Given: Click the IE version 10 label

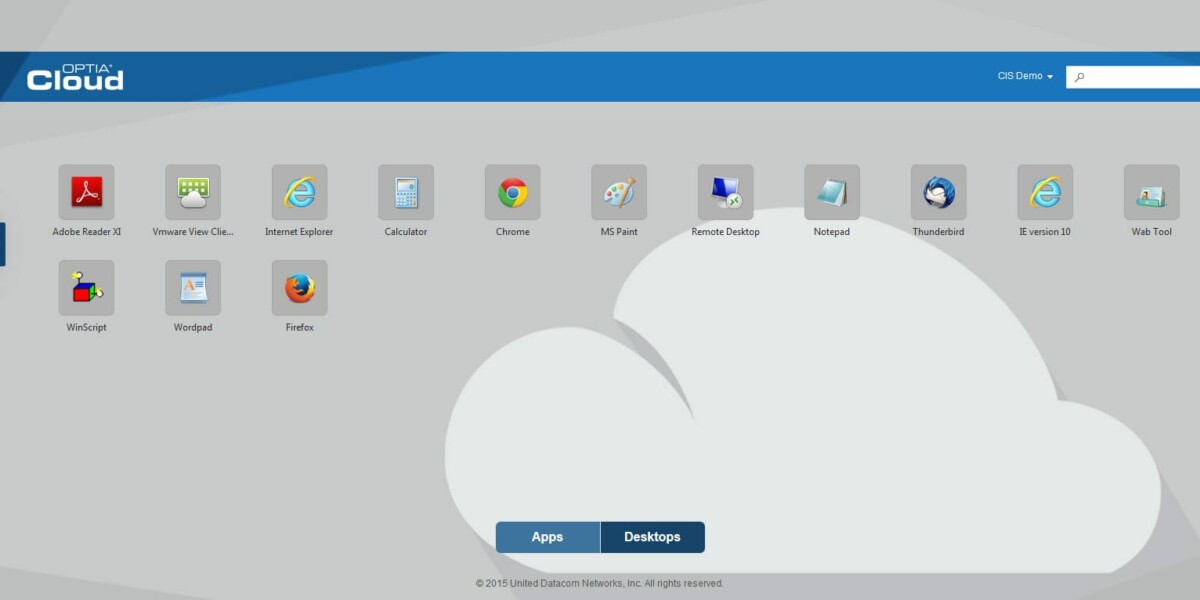Looking at the screenshot, I should pyautogui.click(x=1045, y=232).
